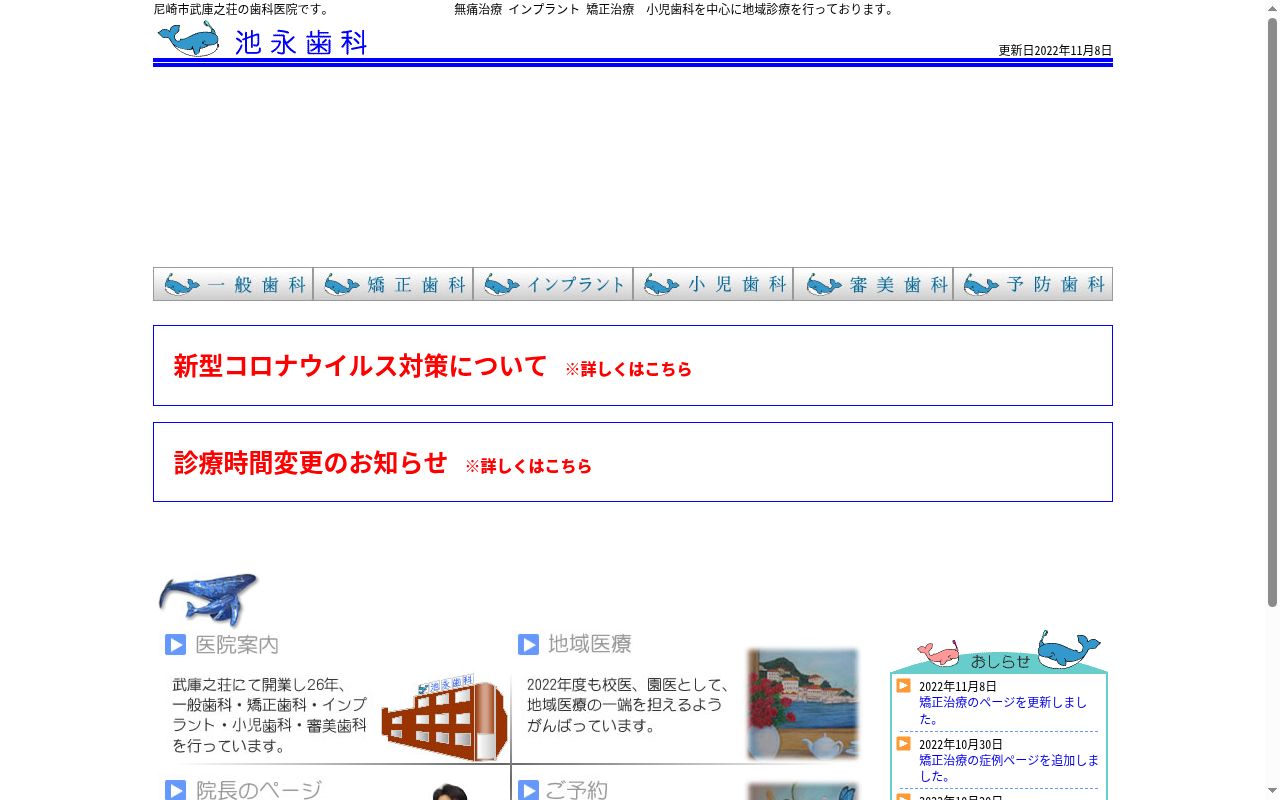The width and height of the screenshot is (1280, 800).
Task: Click the 2022年11月8日 news date
Action: click(958, 686)
